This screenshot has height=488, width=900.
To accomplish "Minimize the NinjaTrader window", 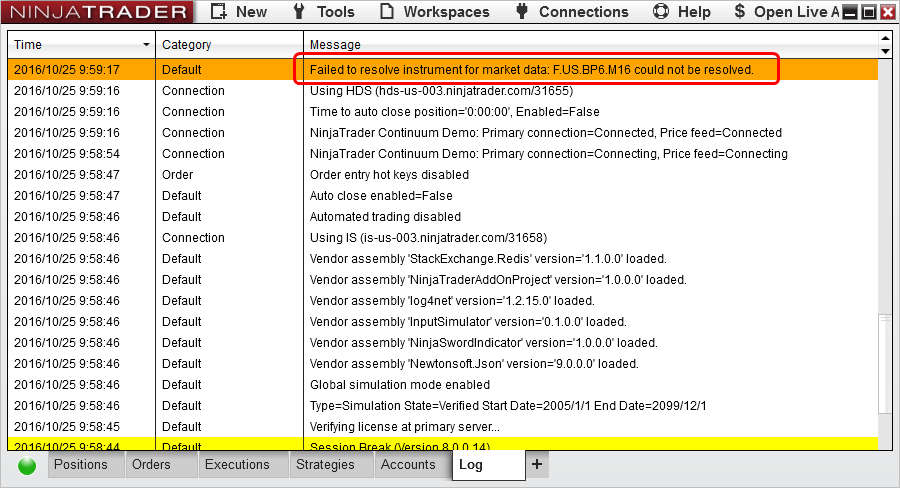I will coord(851,12).
